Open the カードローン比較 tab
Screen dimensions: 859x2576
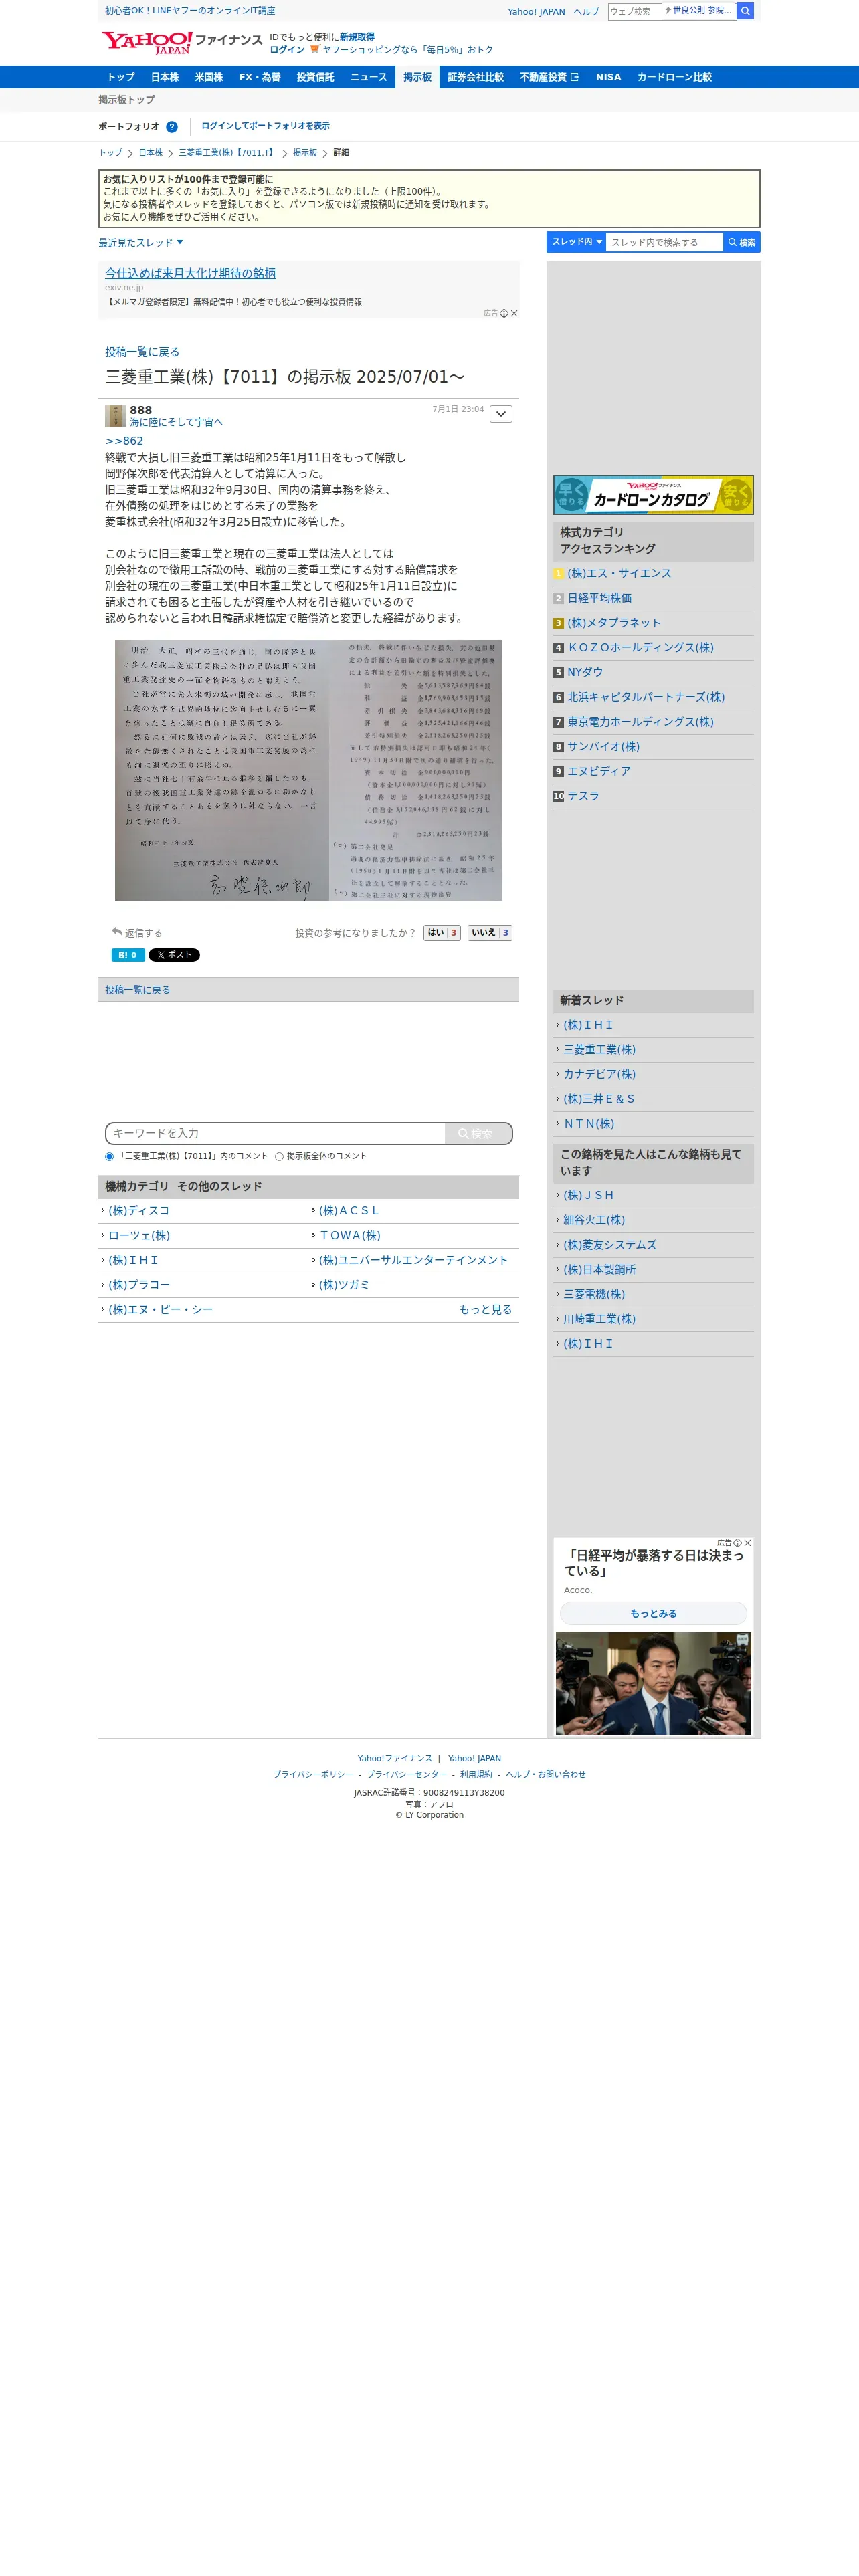tap(674, 77)
